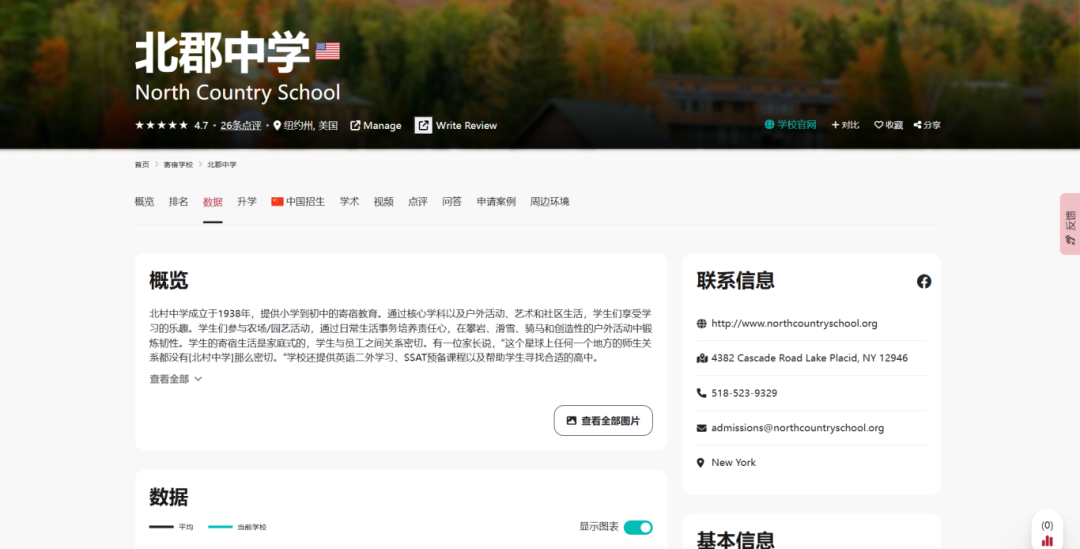The height and width of the screenshot is (549, 1080).
Task: Open the 升学 tab
Action: [247, 202]
